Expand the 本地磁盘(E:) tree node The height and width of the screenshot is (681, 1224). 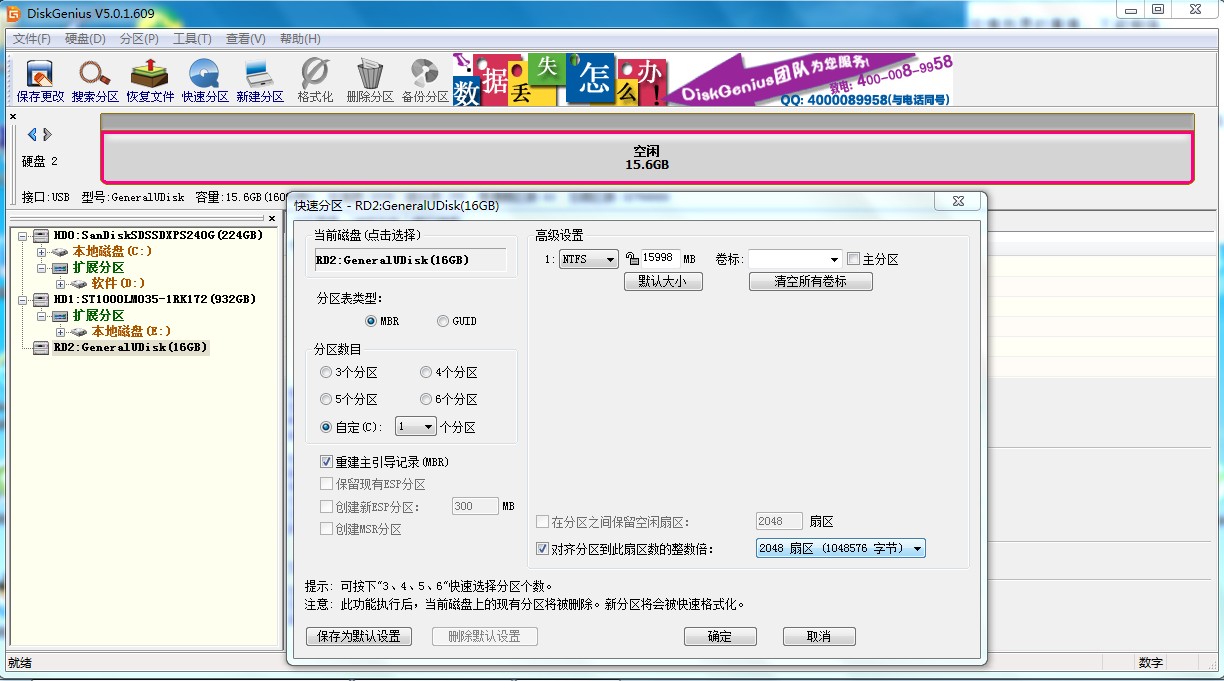[x=61, y=331]
